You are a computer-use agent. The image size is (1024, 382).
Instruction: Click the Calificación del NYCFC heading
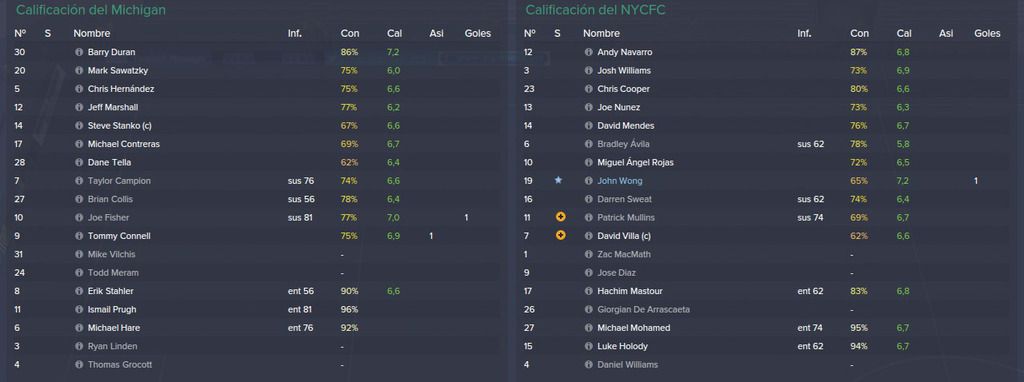[596, 10]
